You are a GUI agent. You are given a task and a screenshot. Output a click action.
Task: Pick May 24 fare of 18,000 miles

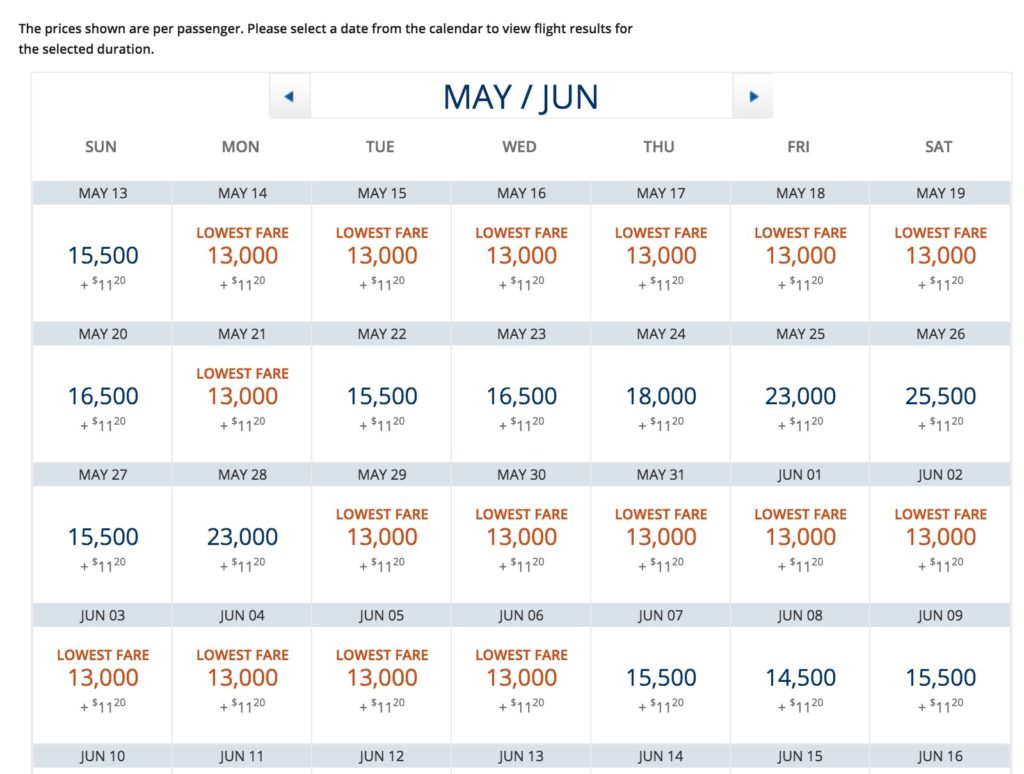tap(661, 397)
